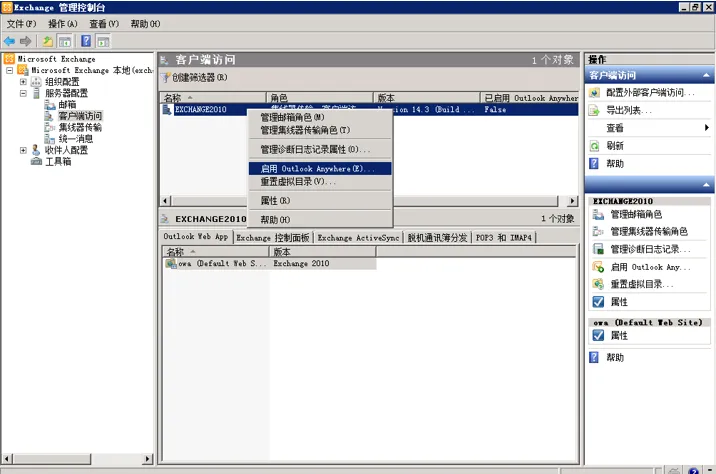Choose 管理诊断日志记录属性 in context menu
This screenshot has width=716, height=474.
320,149
